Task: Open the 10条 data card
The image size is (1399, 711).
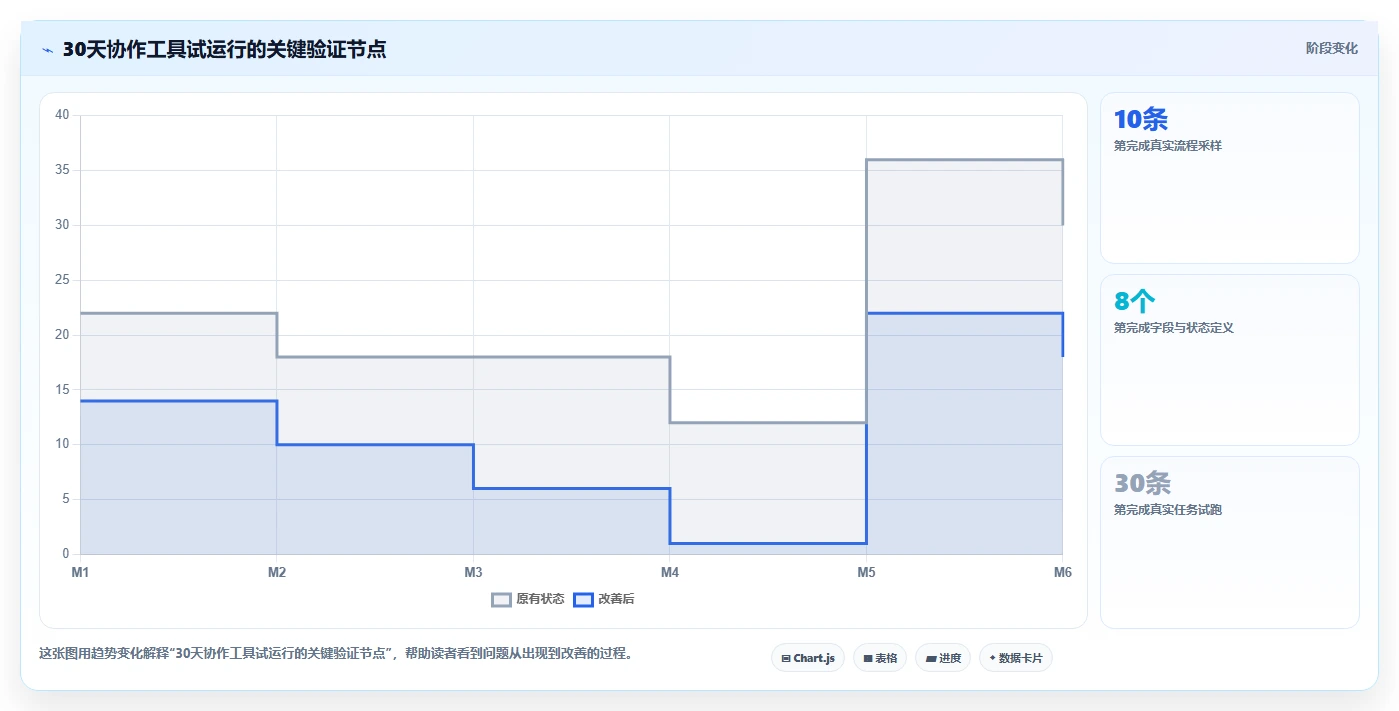Action: 1230,178
